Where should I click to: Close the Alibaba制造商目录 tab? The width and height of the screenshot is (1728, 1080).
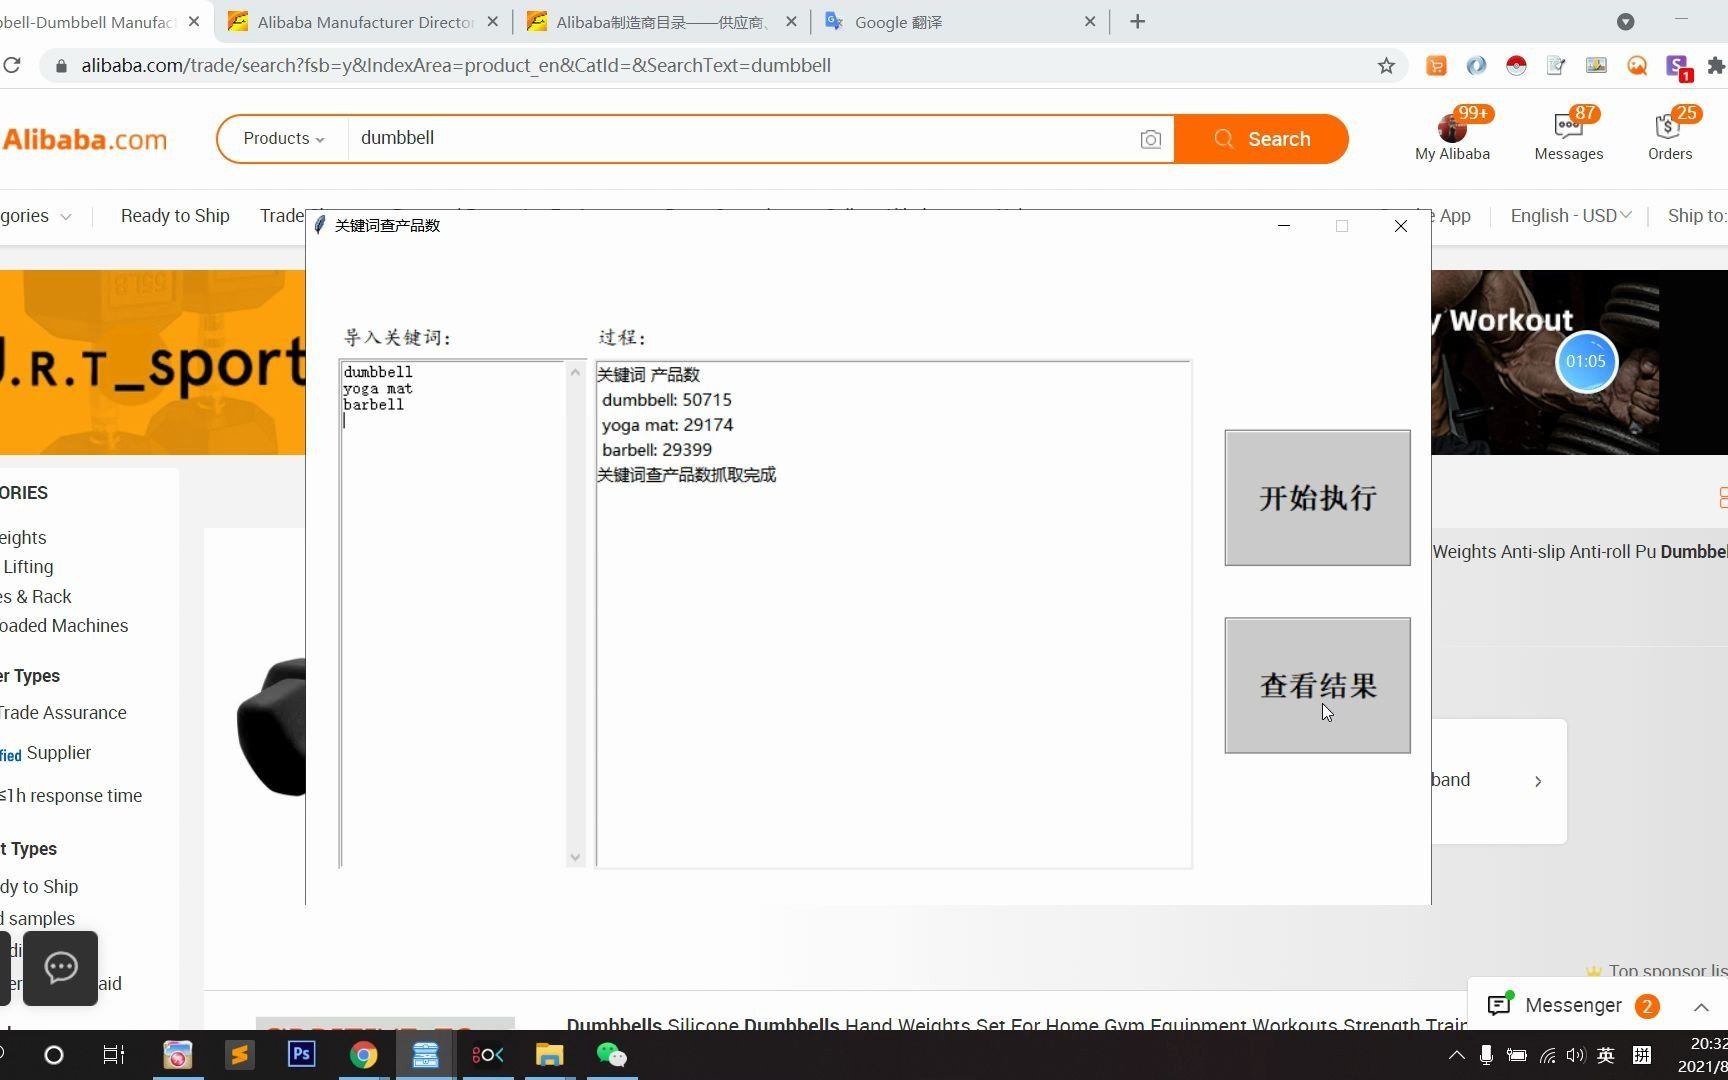click(x=791, y=22)
